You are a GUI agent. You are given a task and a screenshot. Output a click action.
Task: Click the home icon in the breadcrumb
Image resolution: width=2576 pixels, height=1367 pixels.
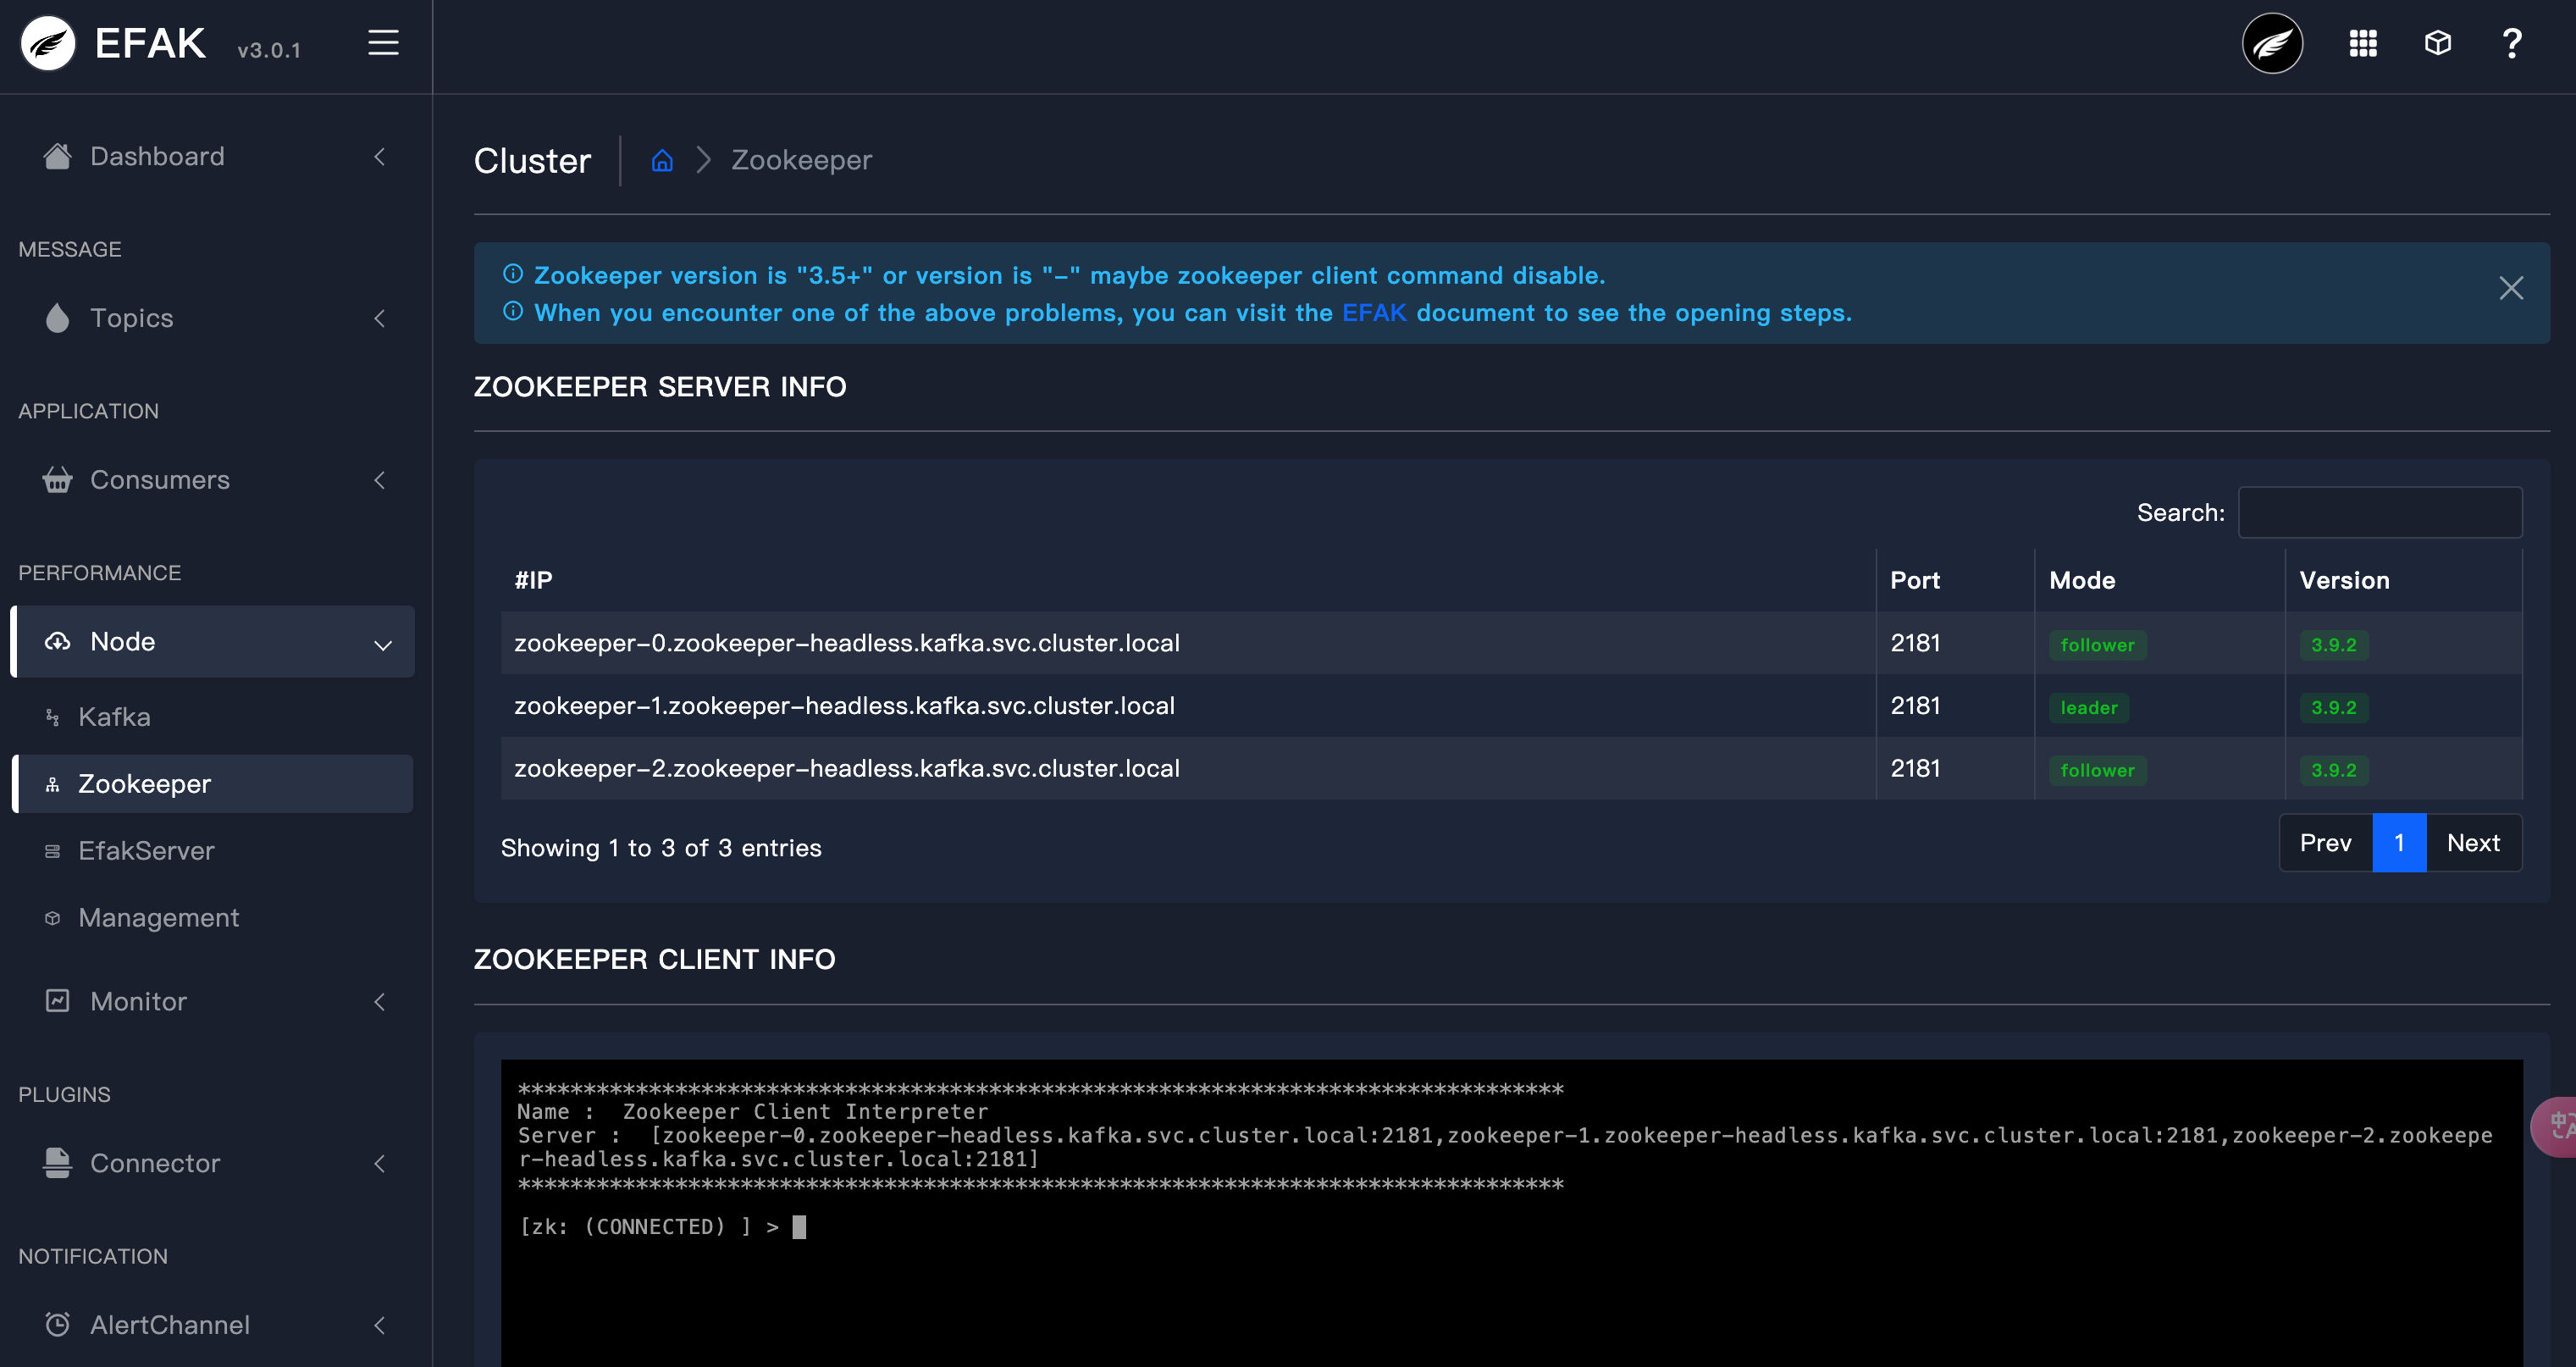coord(662,160)
